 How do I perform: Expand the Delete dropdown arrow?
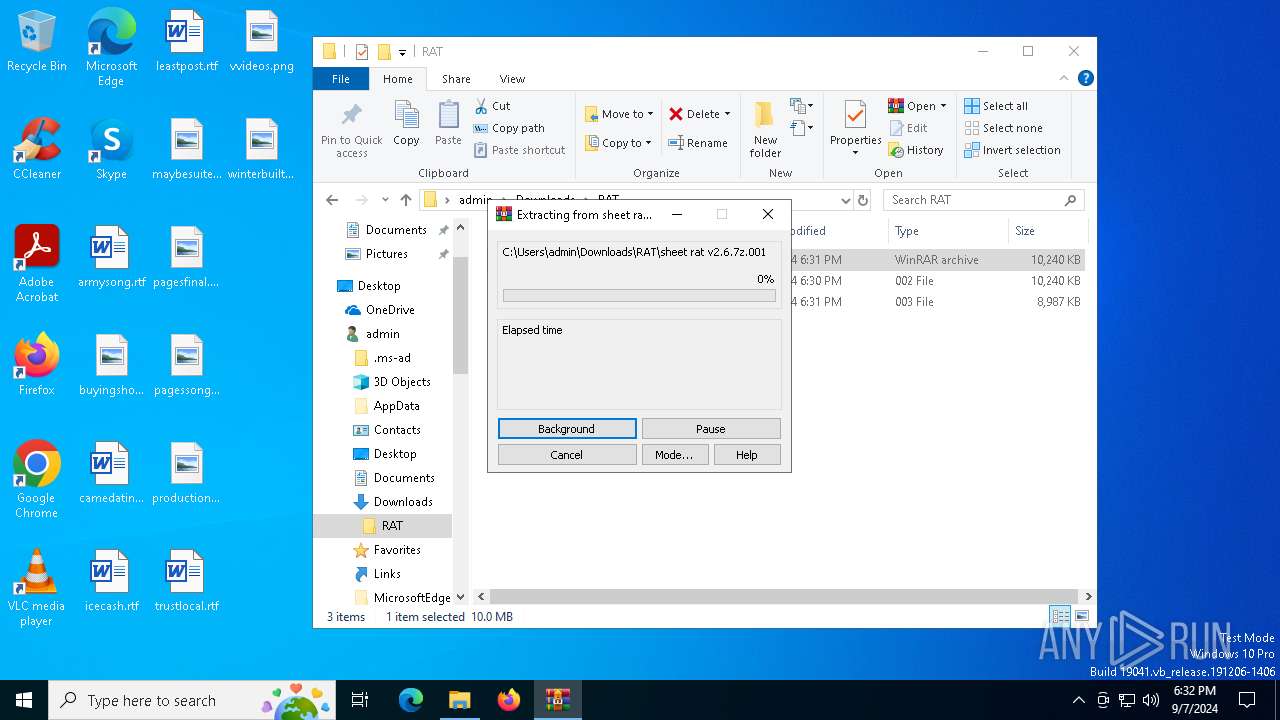tap(727, 114)
